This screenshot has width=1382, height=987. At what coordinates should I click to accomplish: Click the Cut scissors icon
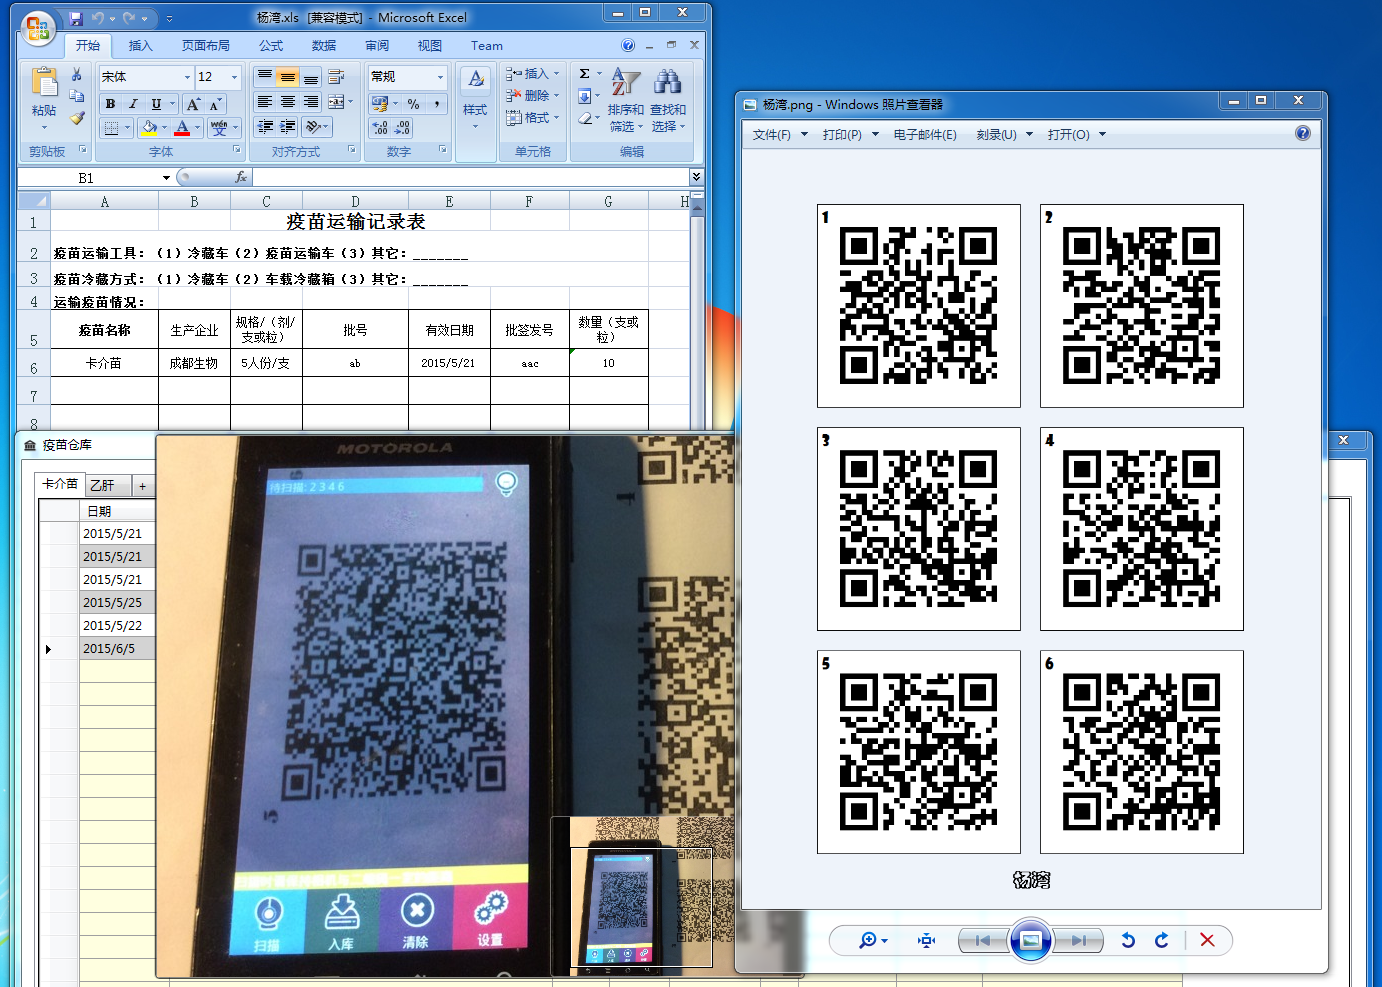[76, 75]
